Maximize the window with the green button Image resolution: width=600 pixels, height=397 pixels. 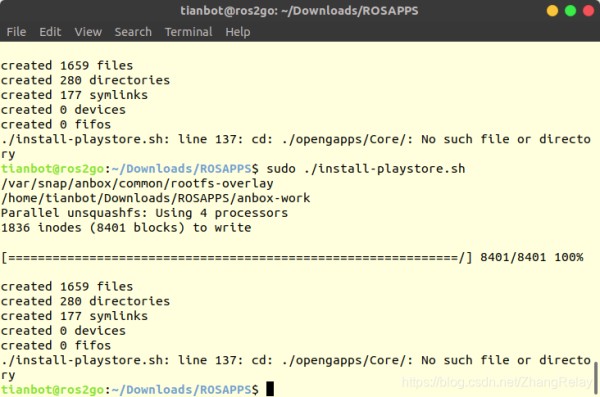[x=571, y=11]
